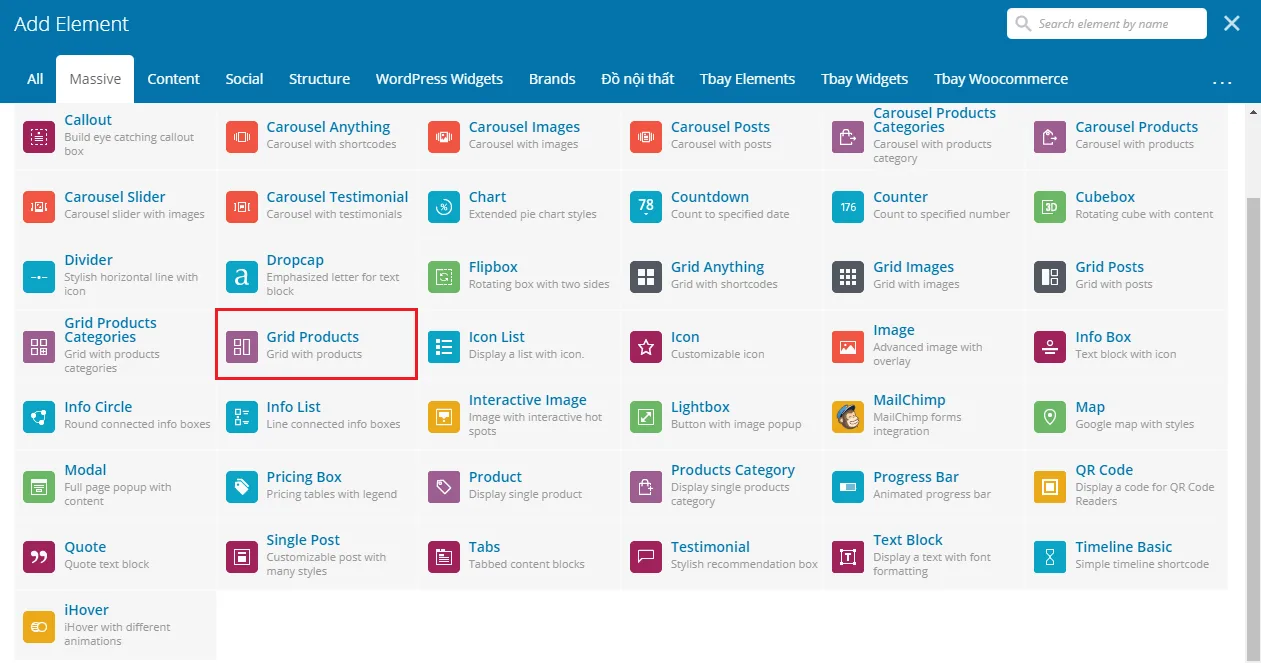Select the WordPress Widgets tab
The width and height of the screenshot is (1261, 663).
coord(439,79)
